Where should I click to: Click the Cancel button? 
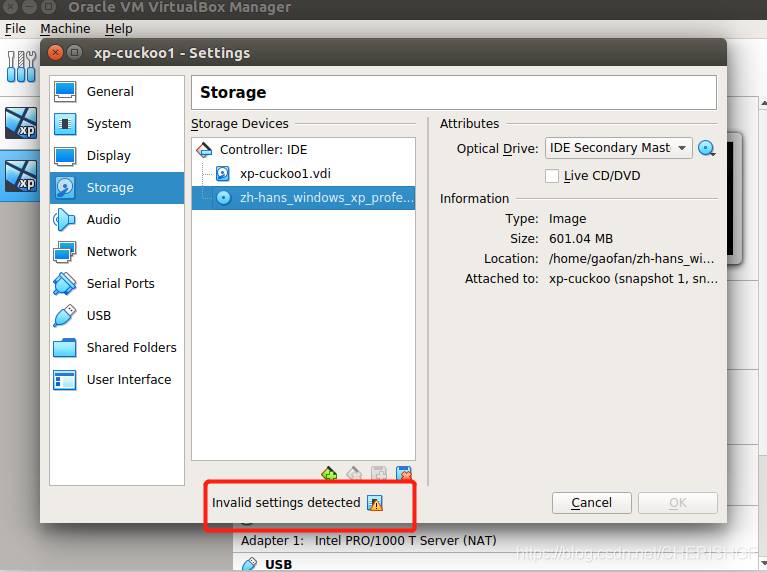click(591, 503)
